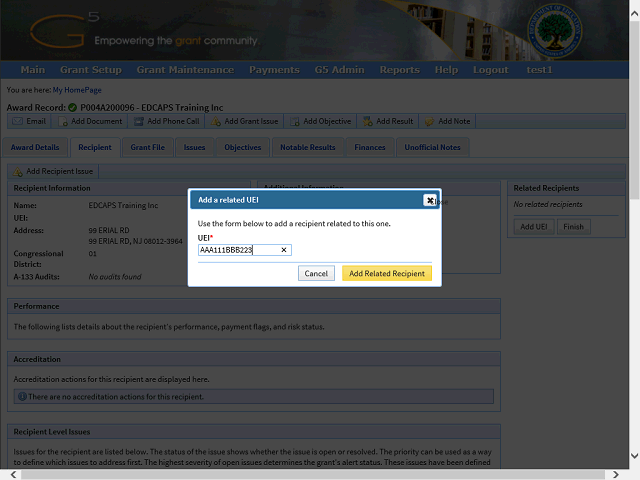The height and width of the screenshot is (480, 640).
Task: Click test1 user menu item
Action: click(x=539, y=70)
